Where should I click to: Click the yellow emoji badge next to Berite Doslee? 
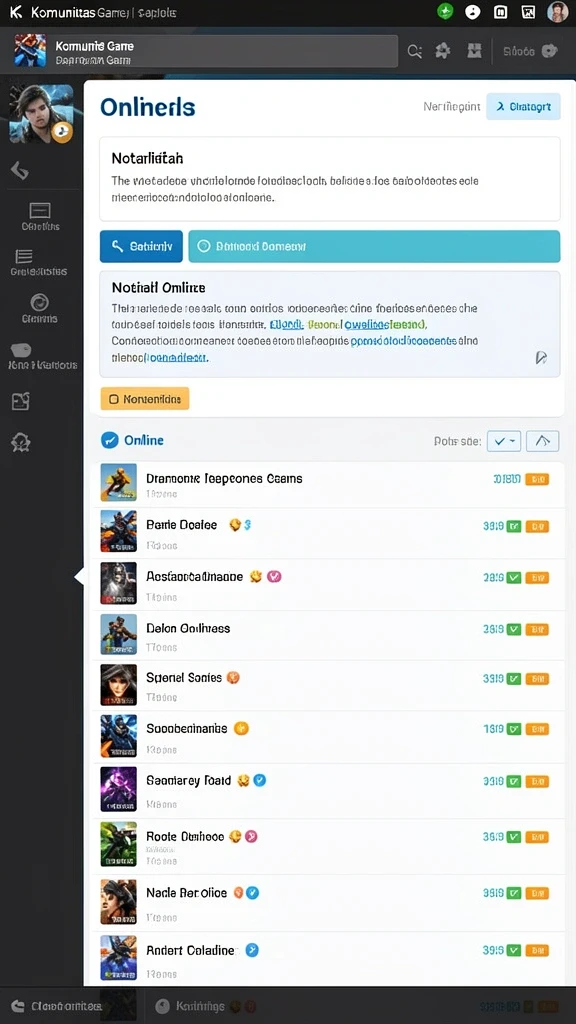pyautogui.click(x=234, y=525)
